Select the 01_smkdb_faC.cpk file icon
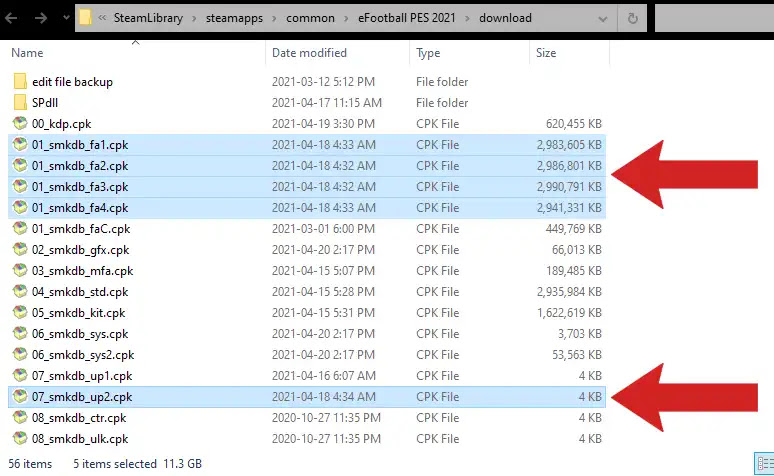774x476 pixels. point(20,228)
